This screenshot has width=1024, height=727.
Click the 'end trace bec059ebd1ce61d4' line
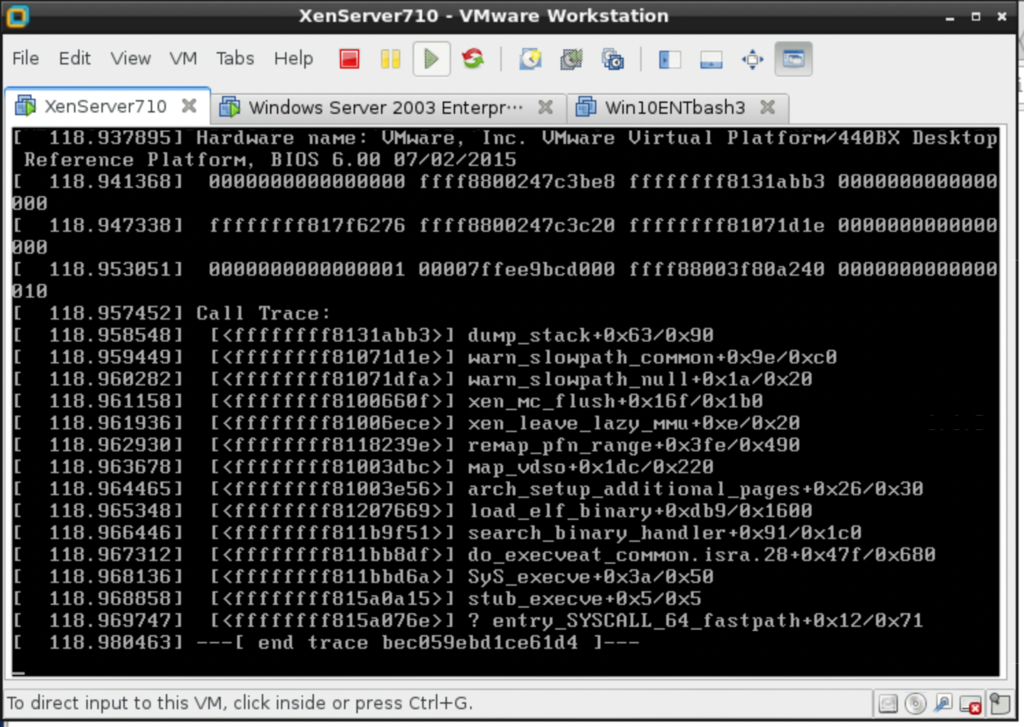[418, 643]
